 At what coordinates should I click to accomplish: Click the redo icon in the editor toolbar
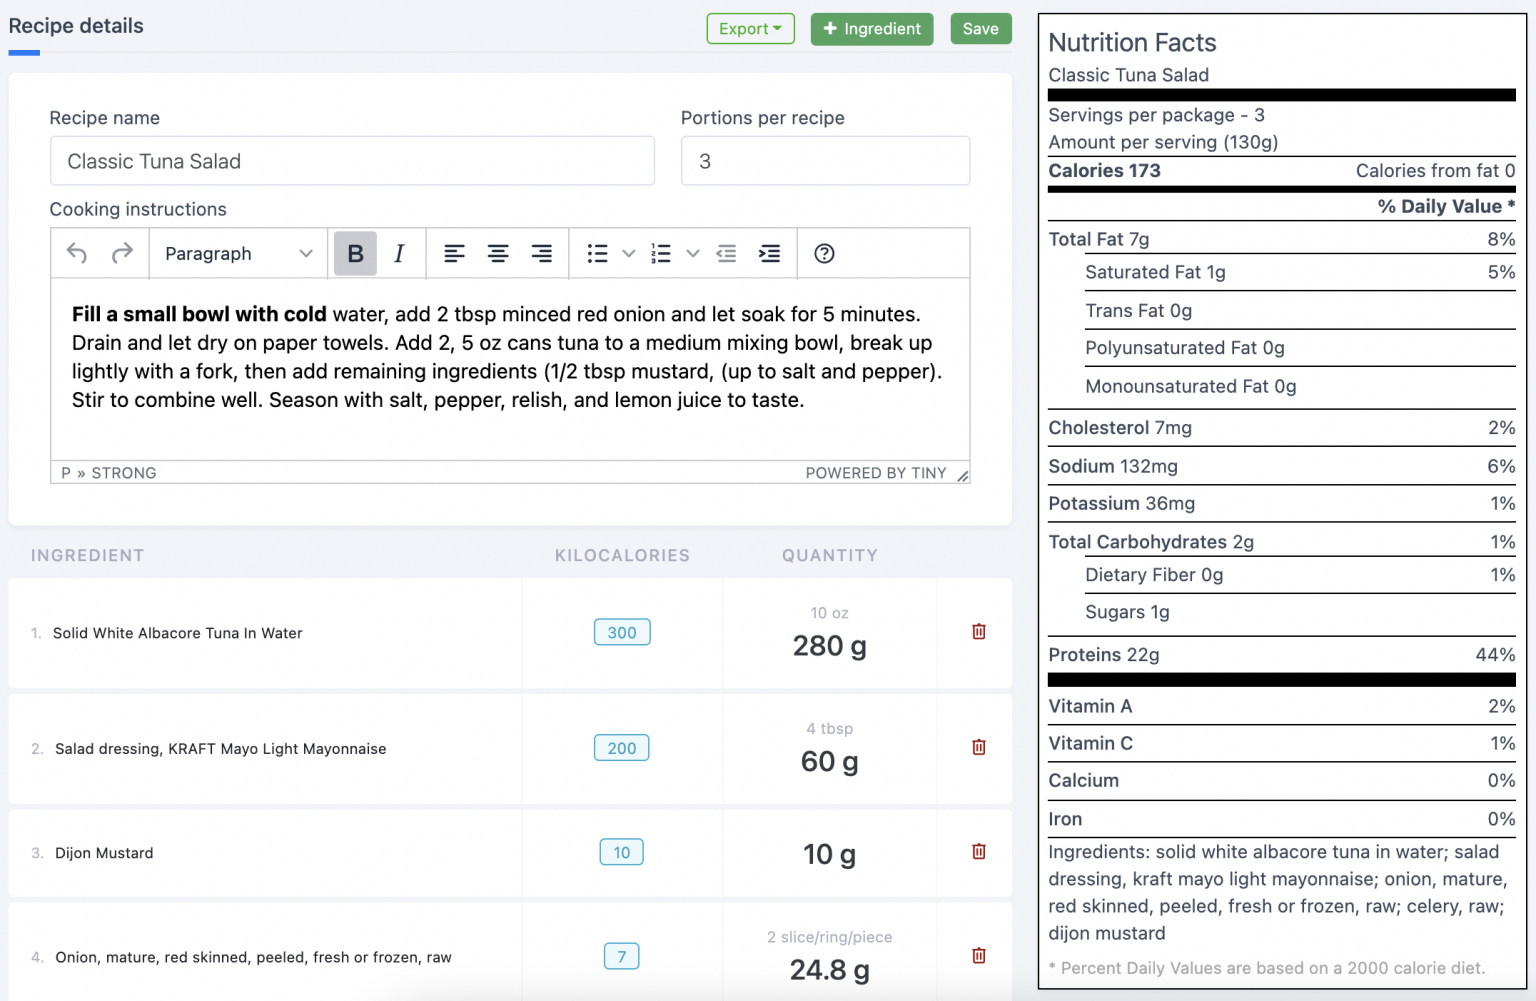[x=122, y=253]
